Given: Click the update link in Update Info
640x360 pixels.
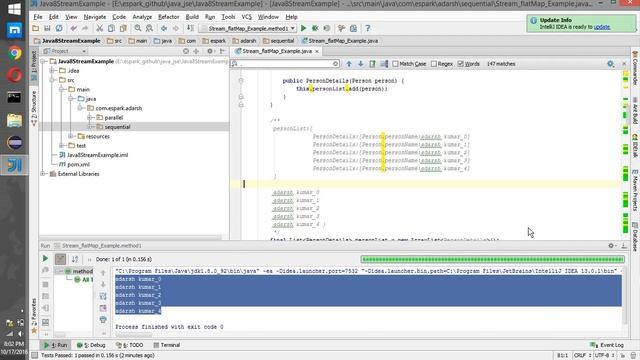Looking at the screenshot, I should tap(602, 27).
